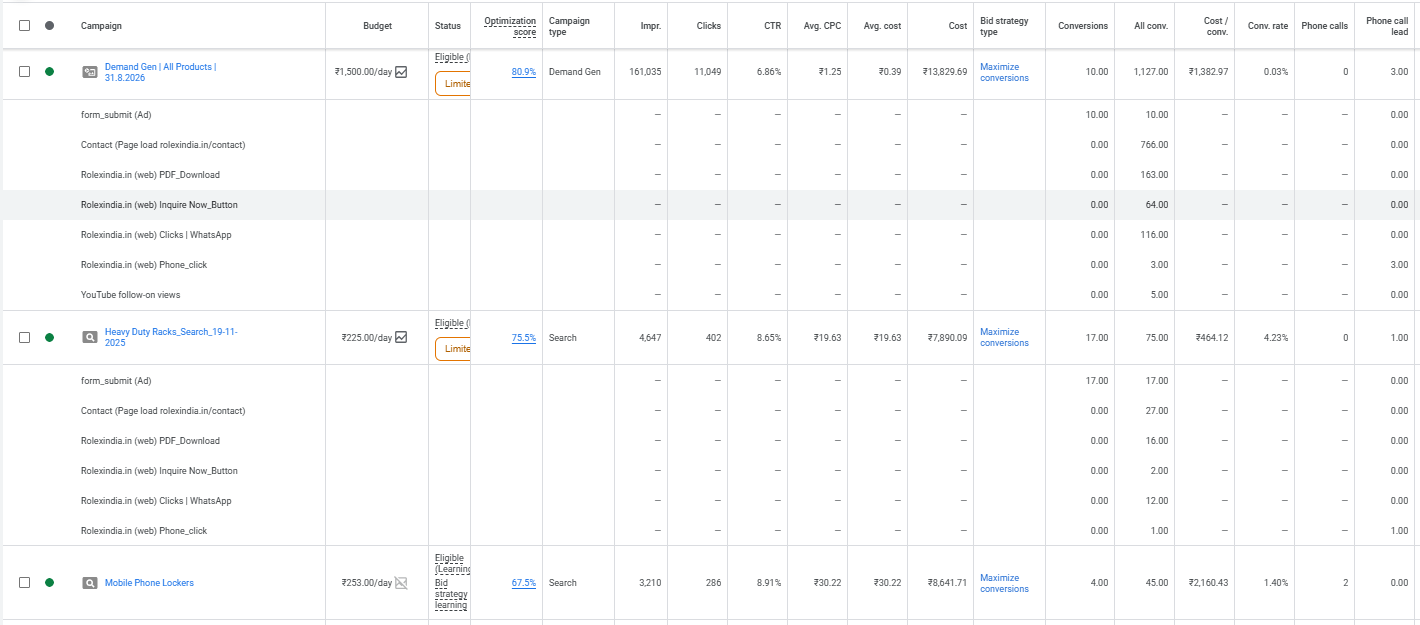This screenshot has width=1420, height=625.
Task: Click the ₹2,160.43 cost per conversion cell
Action: pos(1208,583)
